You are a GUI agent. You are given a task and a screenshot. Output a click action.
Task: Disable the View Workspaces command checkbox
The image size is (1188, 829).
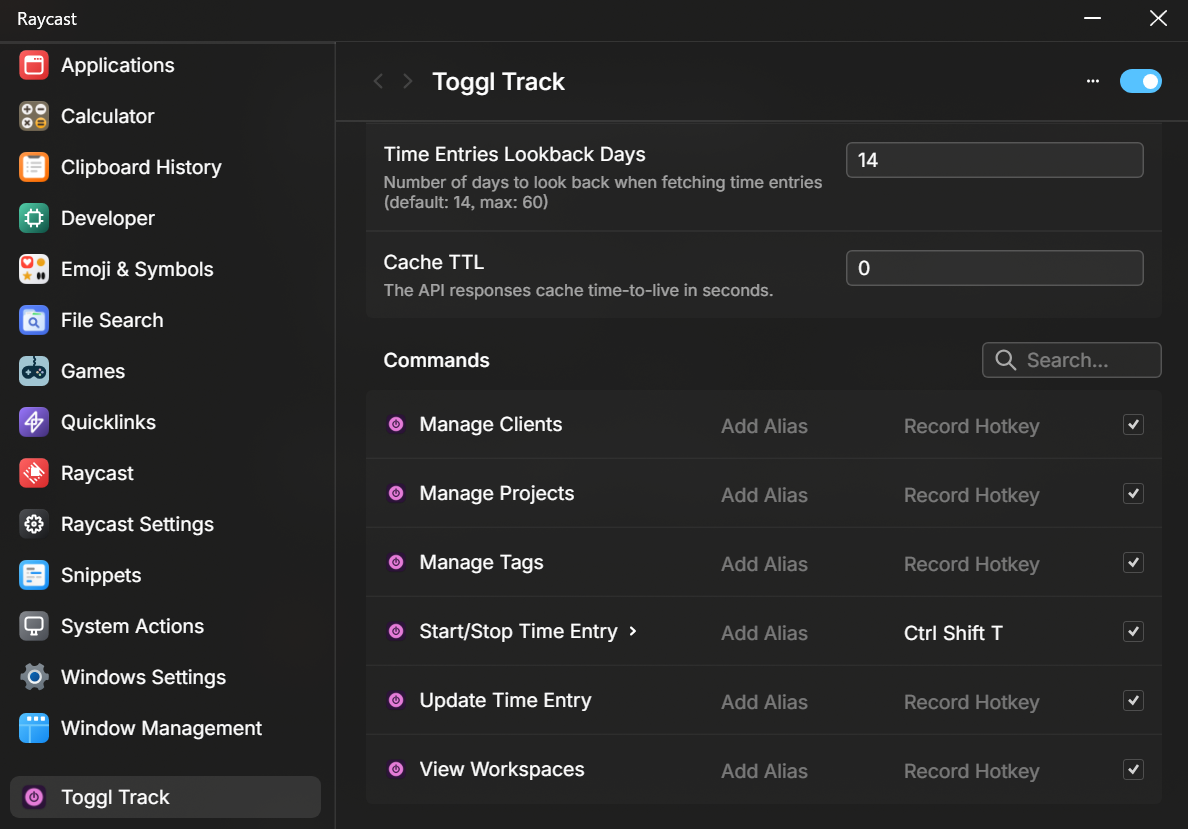point(1133,770)
